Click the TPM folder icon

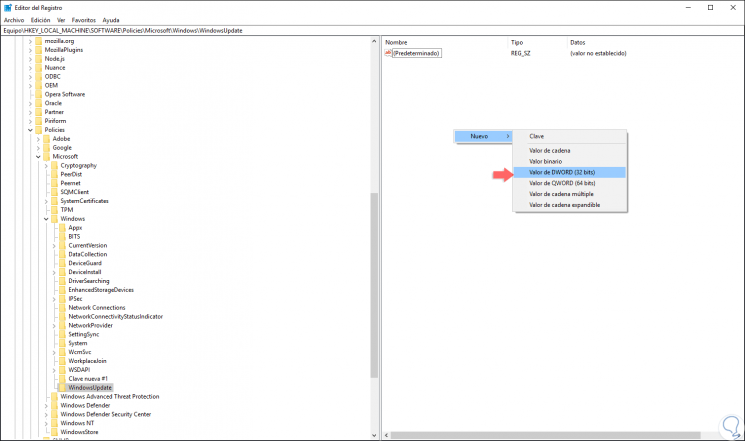[x=54, y=210]
